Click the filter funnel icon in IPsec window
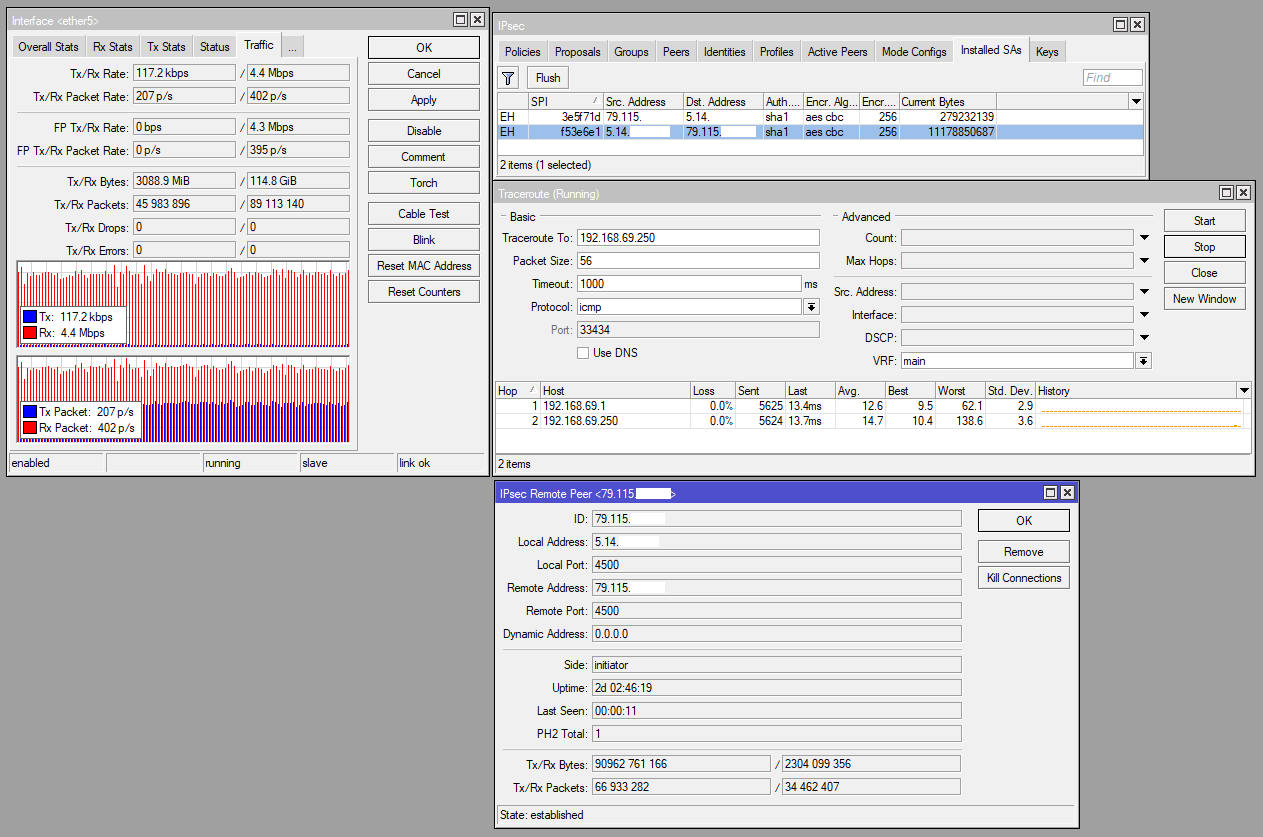This screenshot has width=1263, height=837. (x=508, y=78)
